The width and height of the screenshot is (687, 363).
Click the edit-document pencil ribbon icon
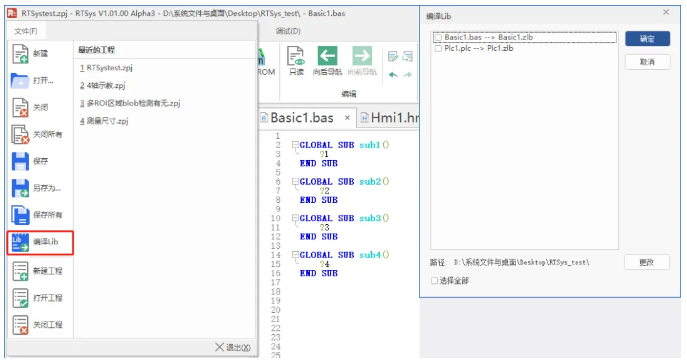[393, 56]
